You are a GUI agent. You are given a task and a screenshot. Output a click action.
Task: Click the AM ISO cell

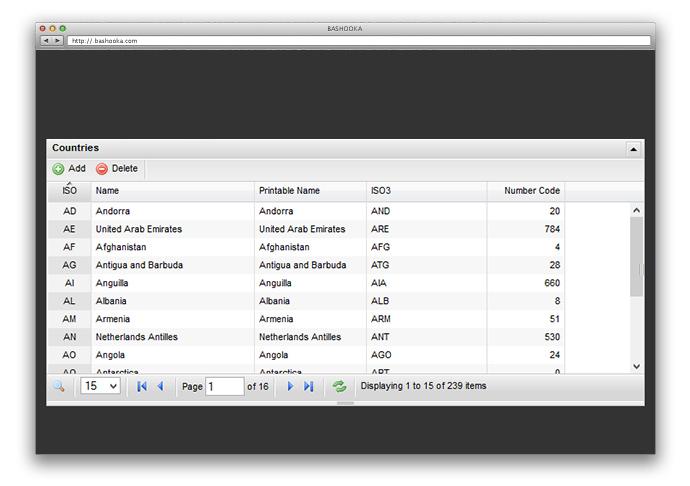pos(70,319)
